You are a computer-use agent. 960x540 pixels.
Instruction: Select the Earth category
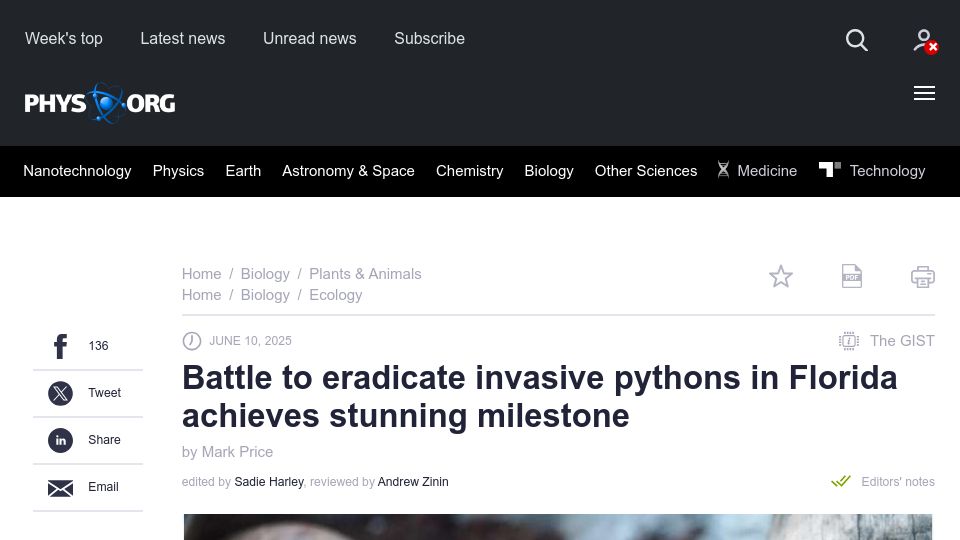(243, 171)
